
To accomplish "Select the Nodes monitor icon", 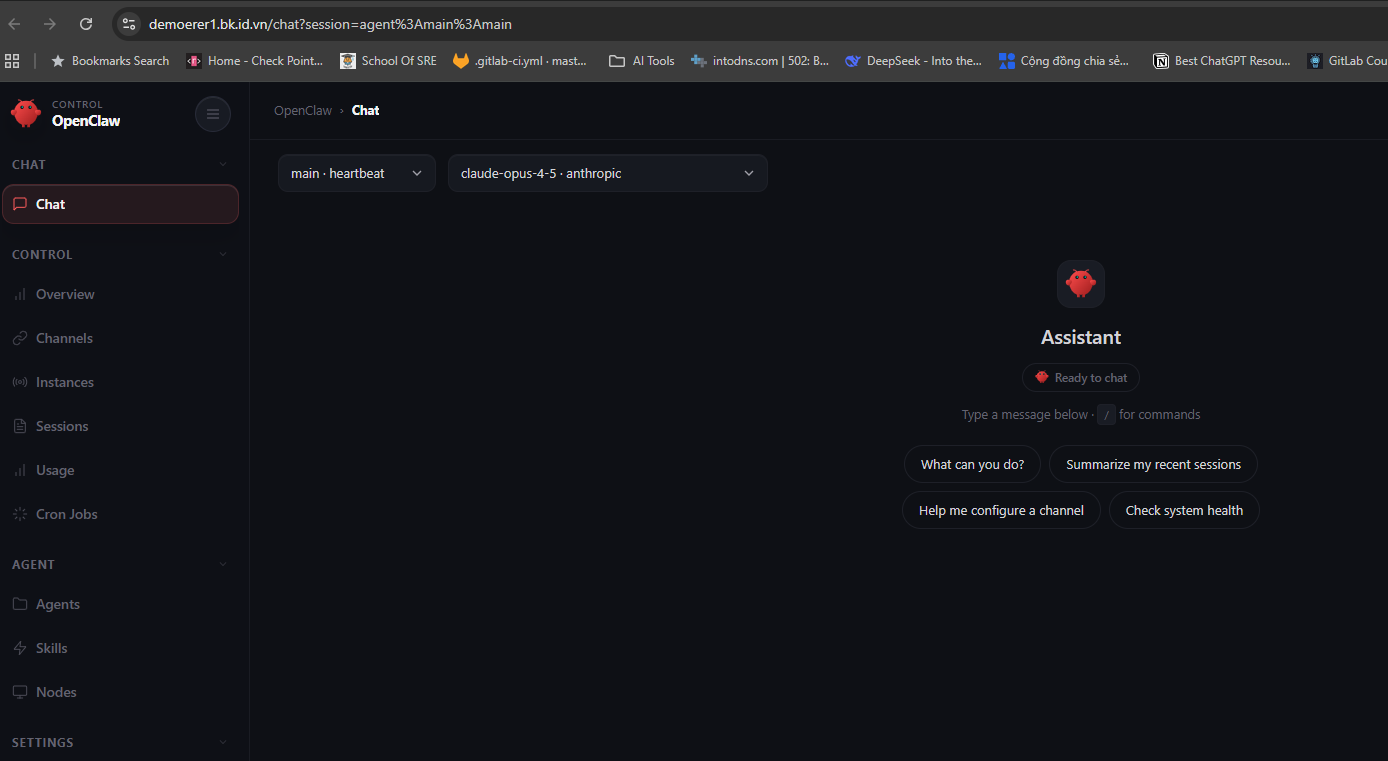I will tap(20, 692).
